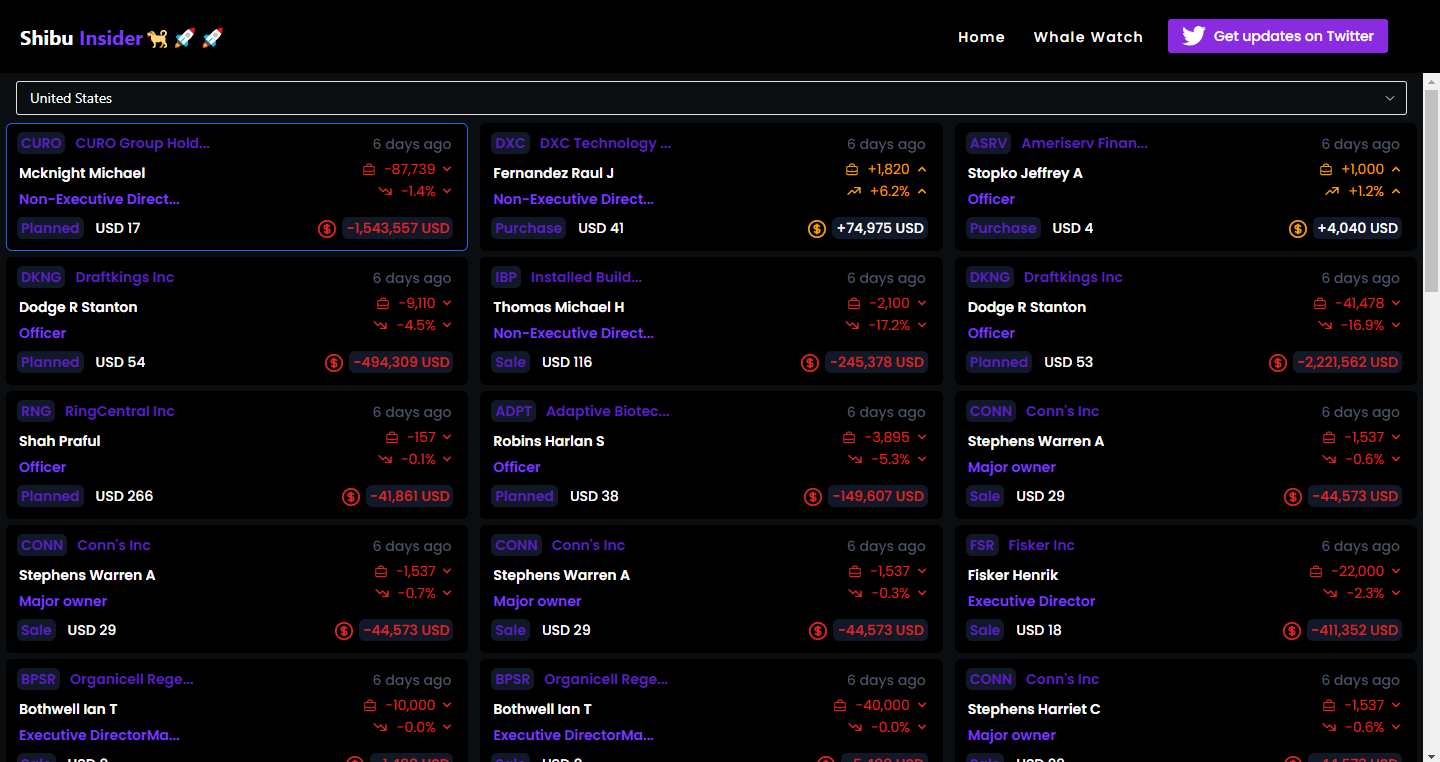Click the briefcase icon beside +1,820

tap(853, 169)
